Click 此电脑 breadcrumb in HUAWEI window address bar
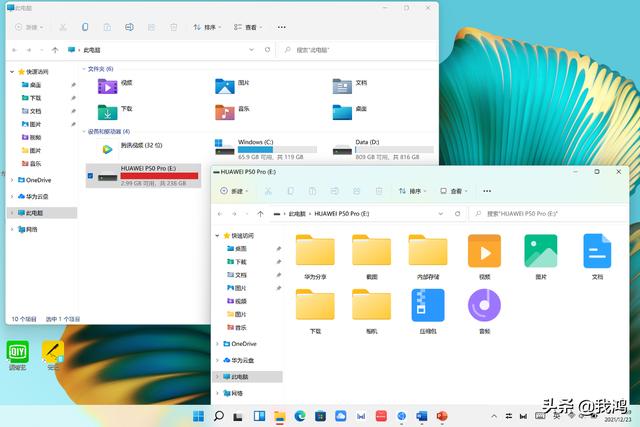640x427 pixels. coord(297,213)
